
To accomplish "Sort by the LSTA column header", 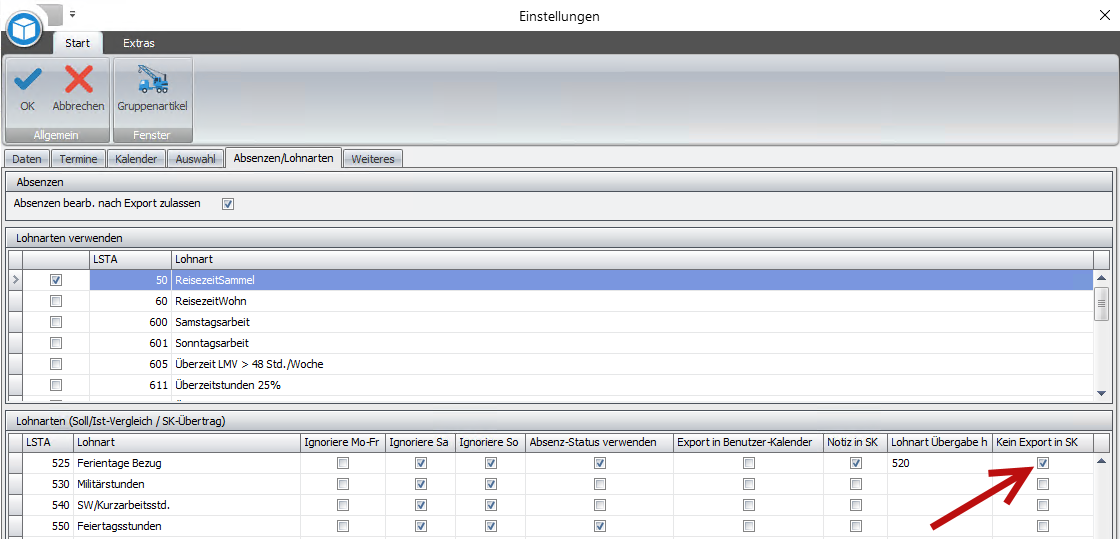I will [x=129, y=259].
